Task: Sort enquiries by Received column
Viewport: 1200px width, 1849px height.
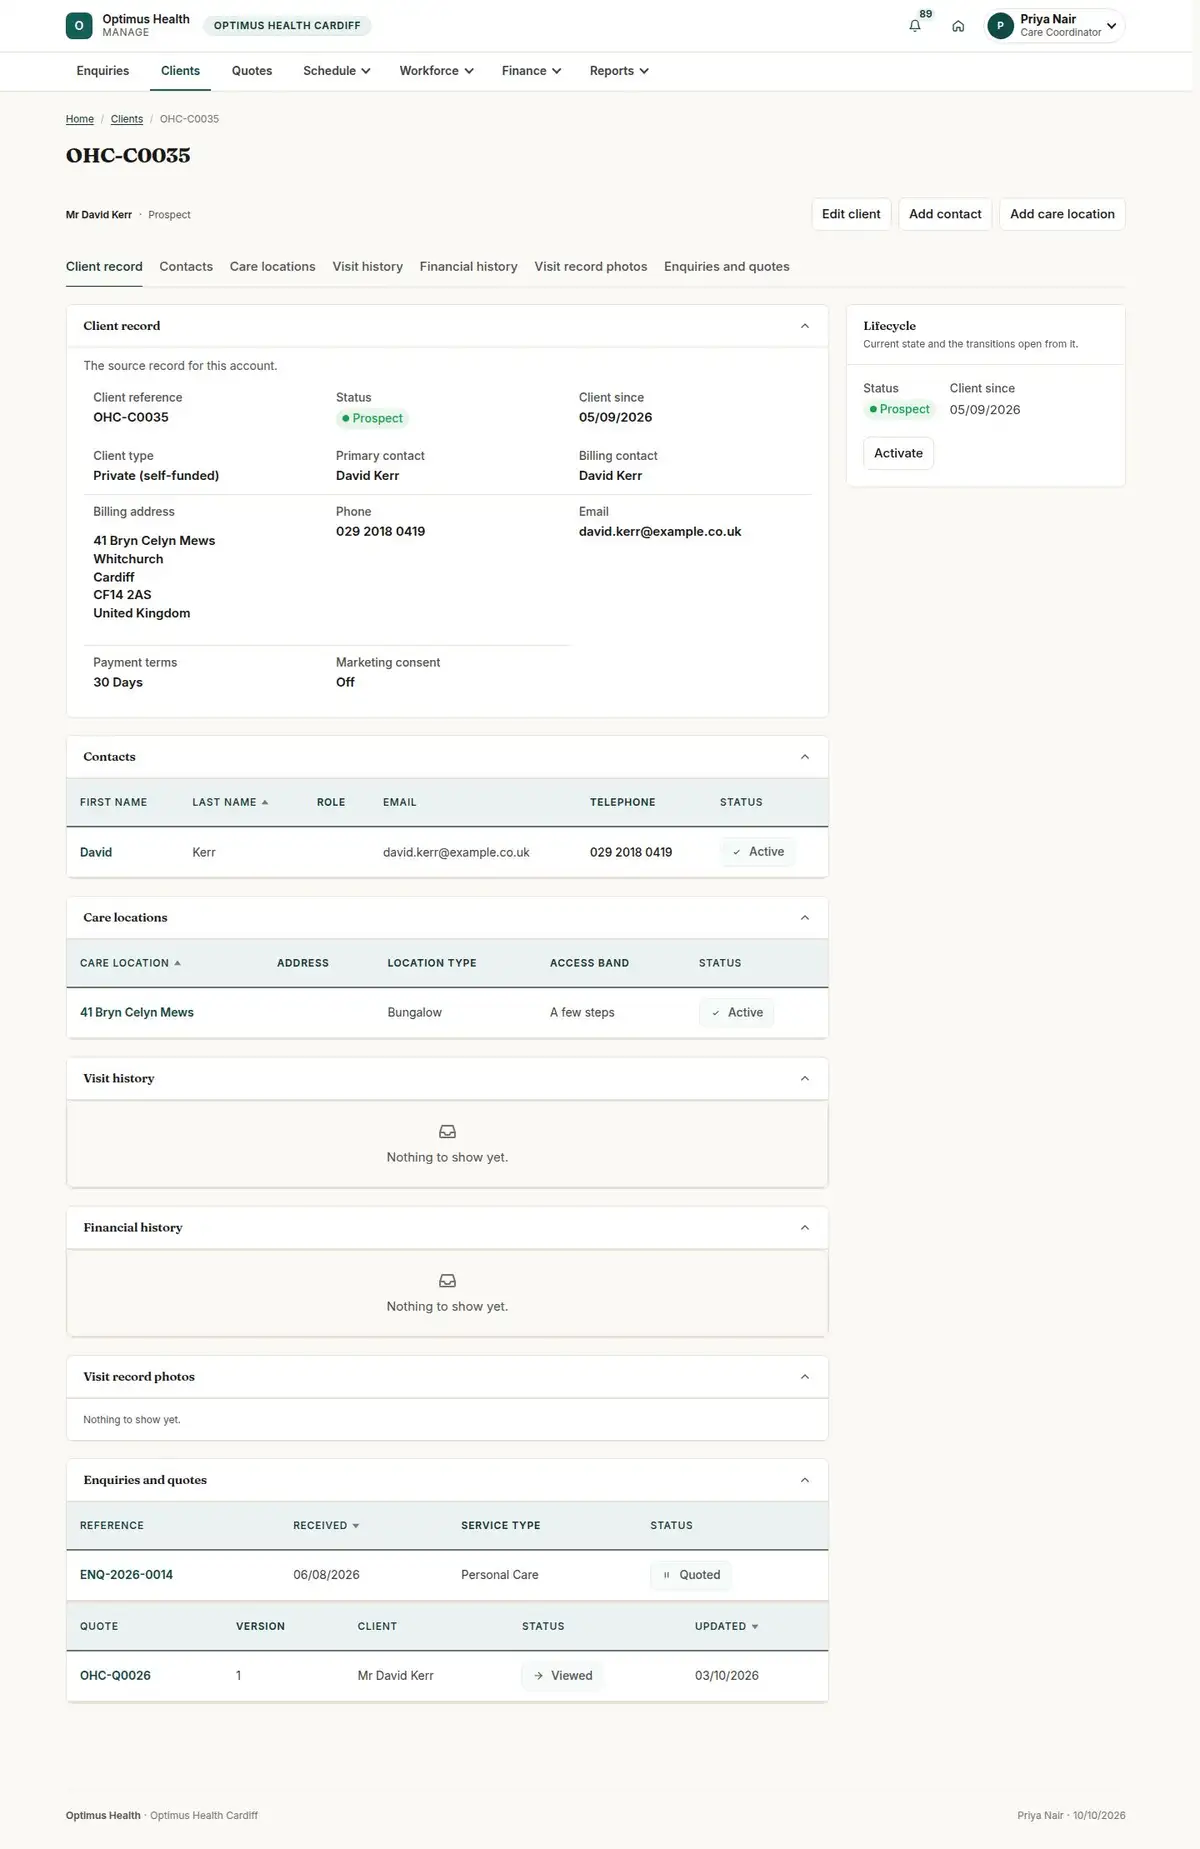Action: 326,1526
